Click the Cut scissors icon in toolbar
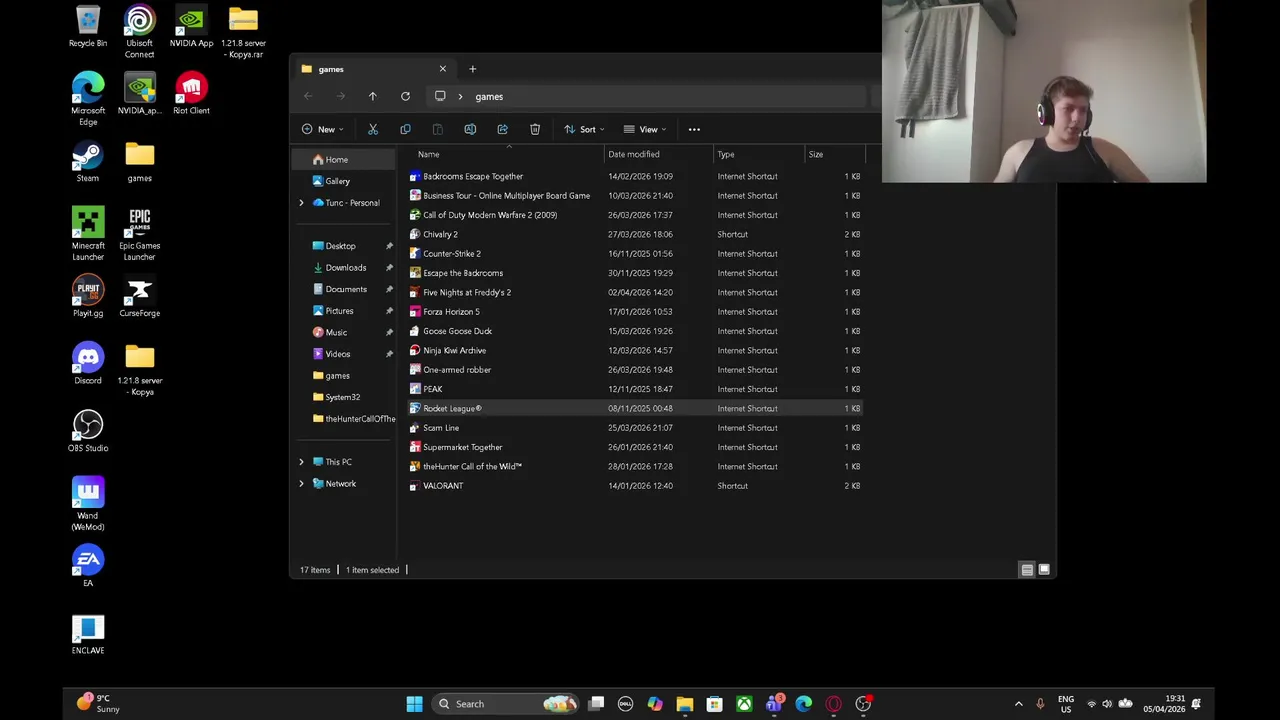Image resolution: width=1280 pixels, height=720 pixels. tap(373, 129)
